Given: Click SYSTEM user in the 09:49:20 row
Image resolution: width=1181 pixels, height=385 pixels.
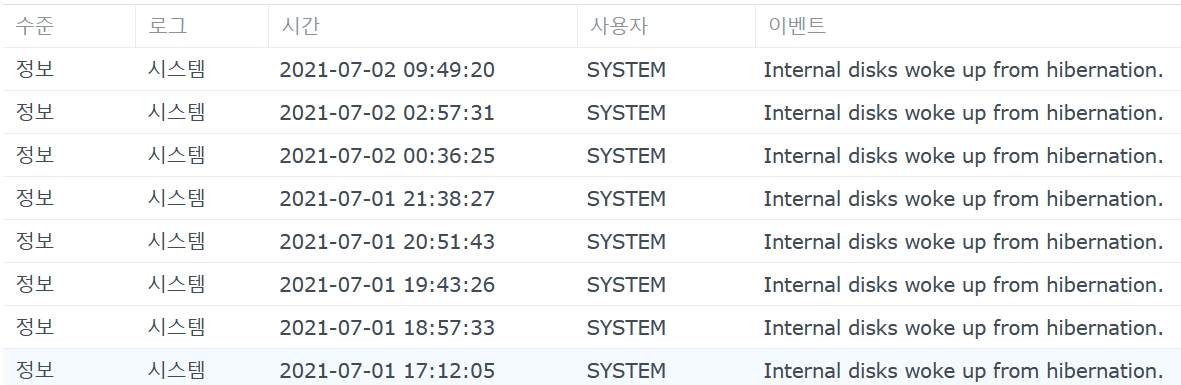Looking at the screenshot, I should (627, 70).
